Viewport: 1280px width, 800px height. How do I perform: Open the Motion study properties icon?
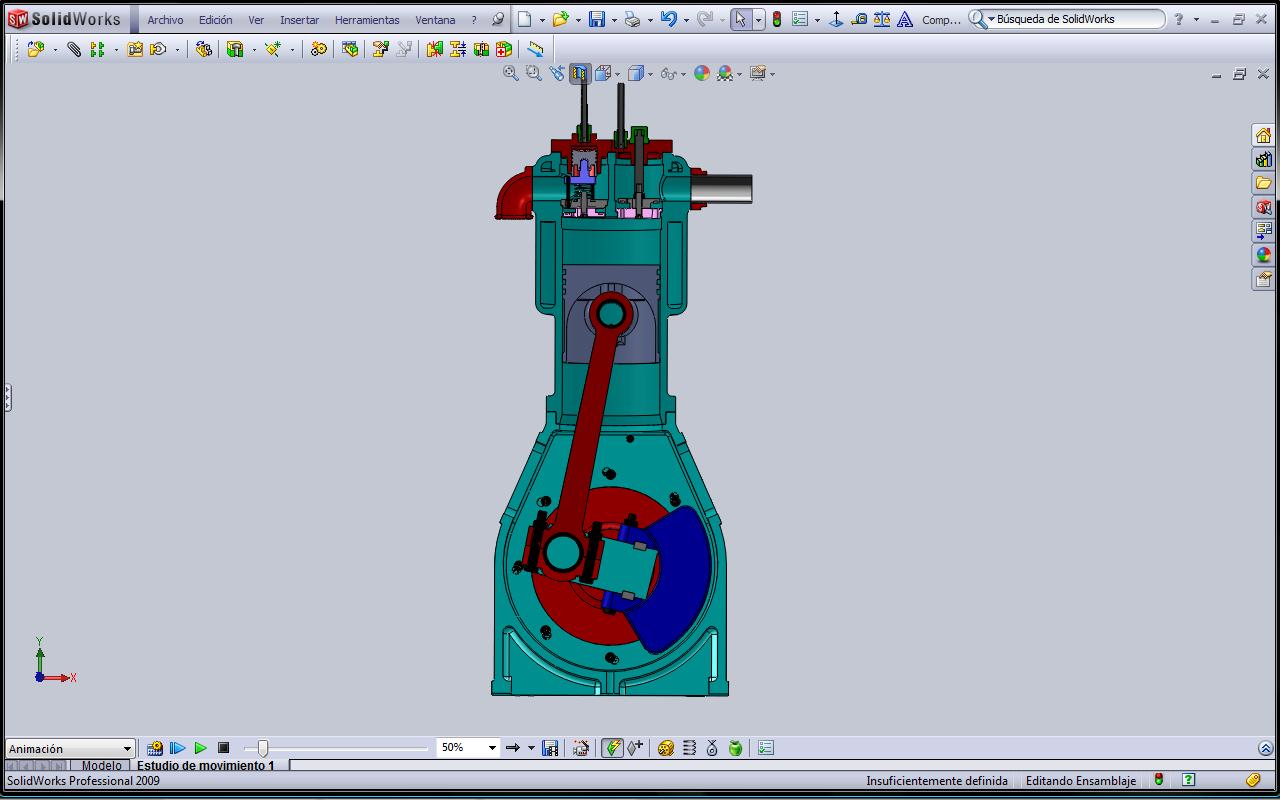(766, 748)
